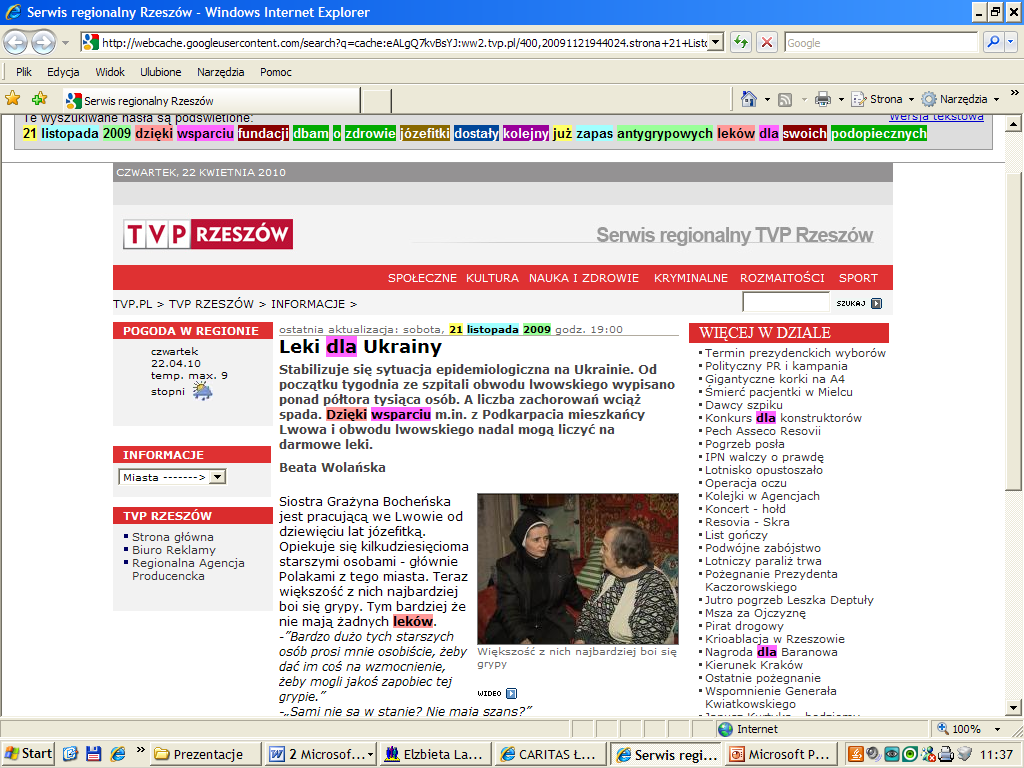Screen dimensions: 1024x768
Task: Click the TVP RZESZÓW breadcrumb link
Action: tap(211, 304)
